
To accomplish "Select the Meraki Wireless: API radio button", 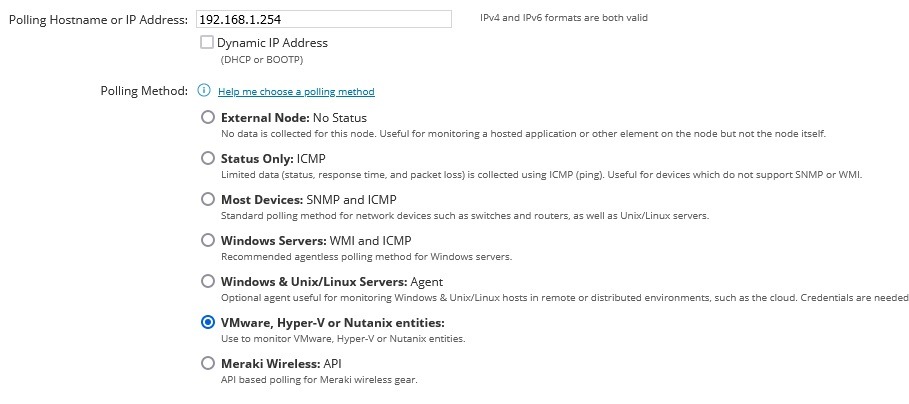I will pos(208,363).
